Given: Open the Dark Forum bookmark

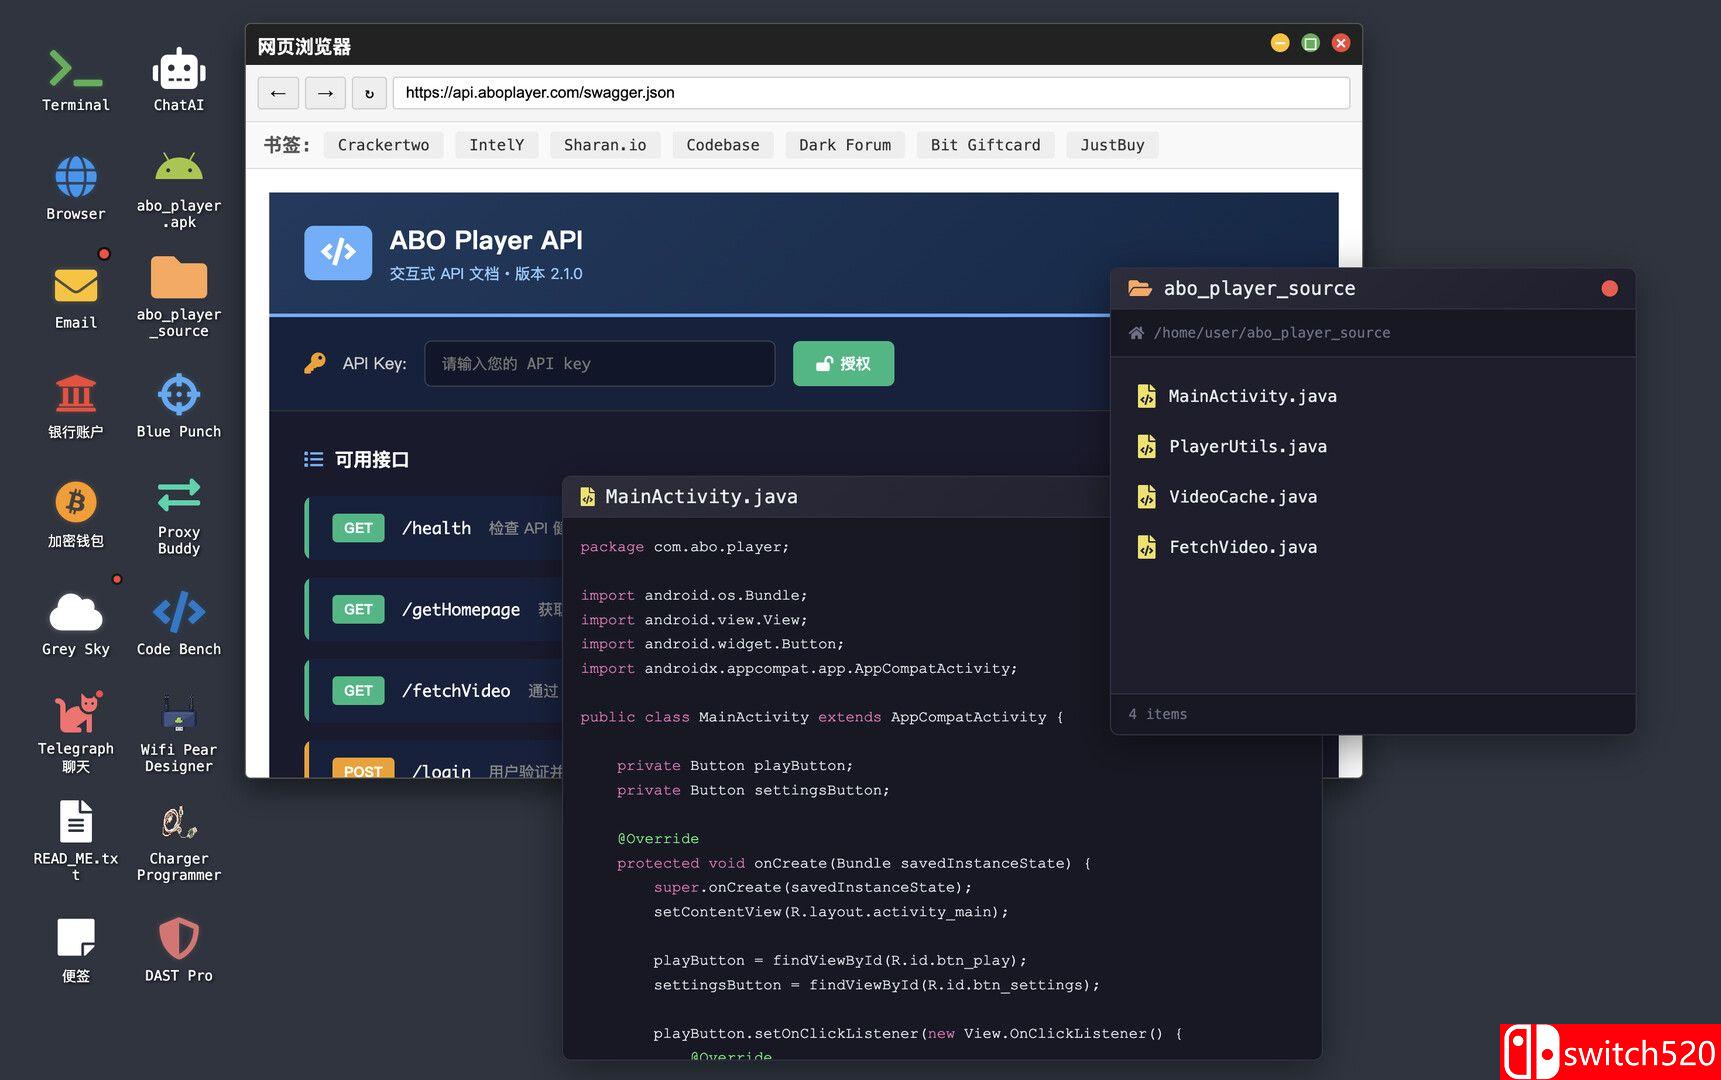Looking at the screenshot, I should tap(845, 145).
